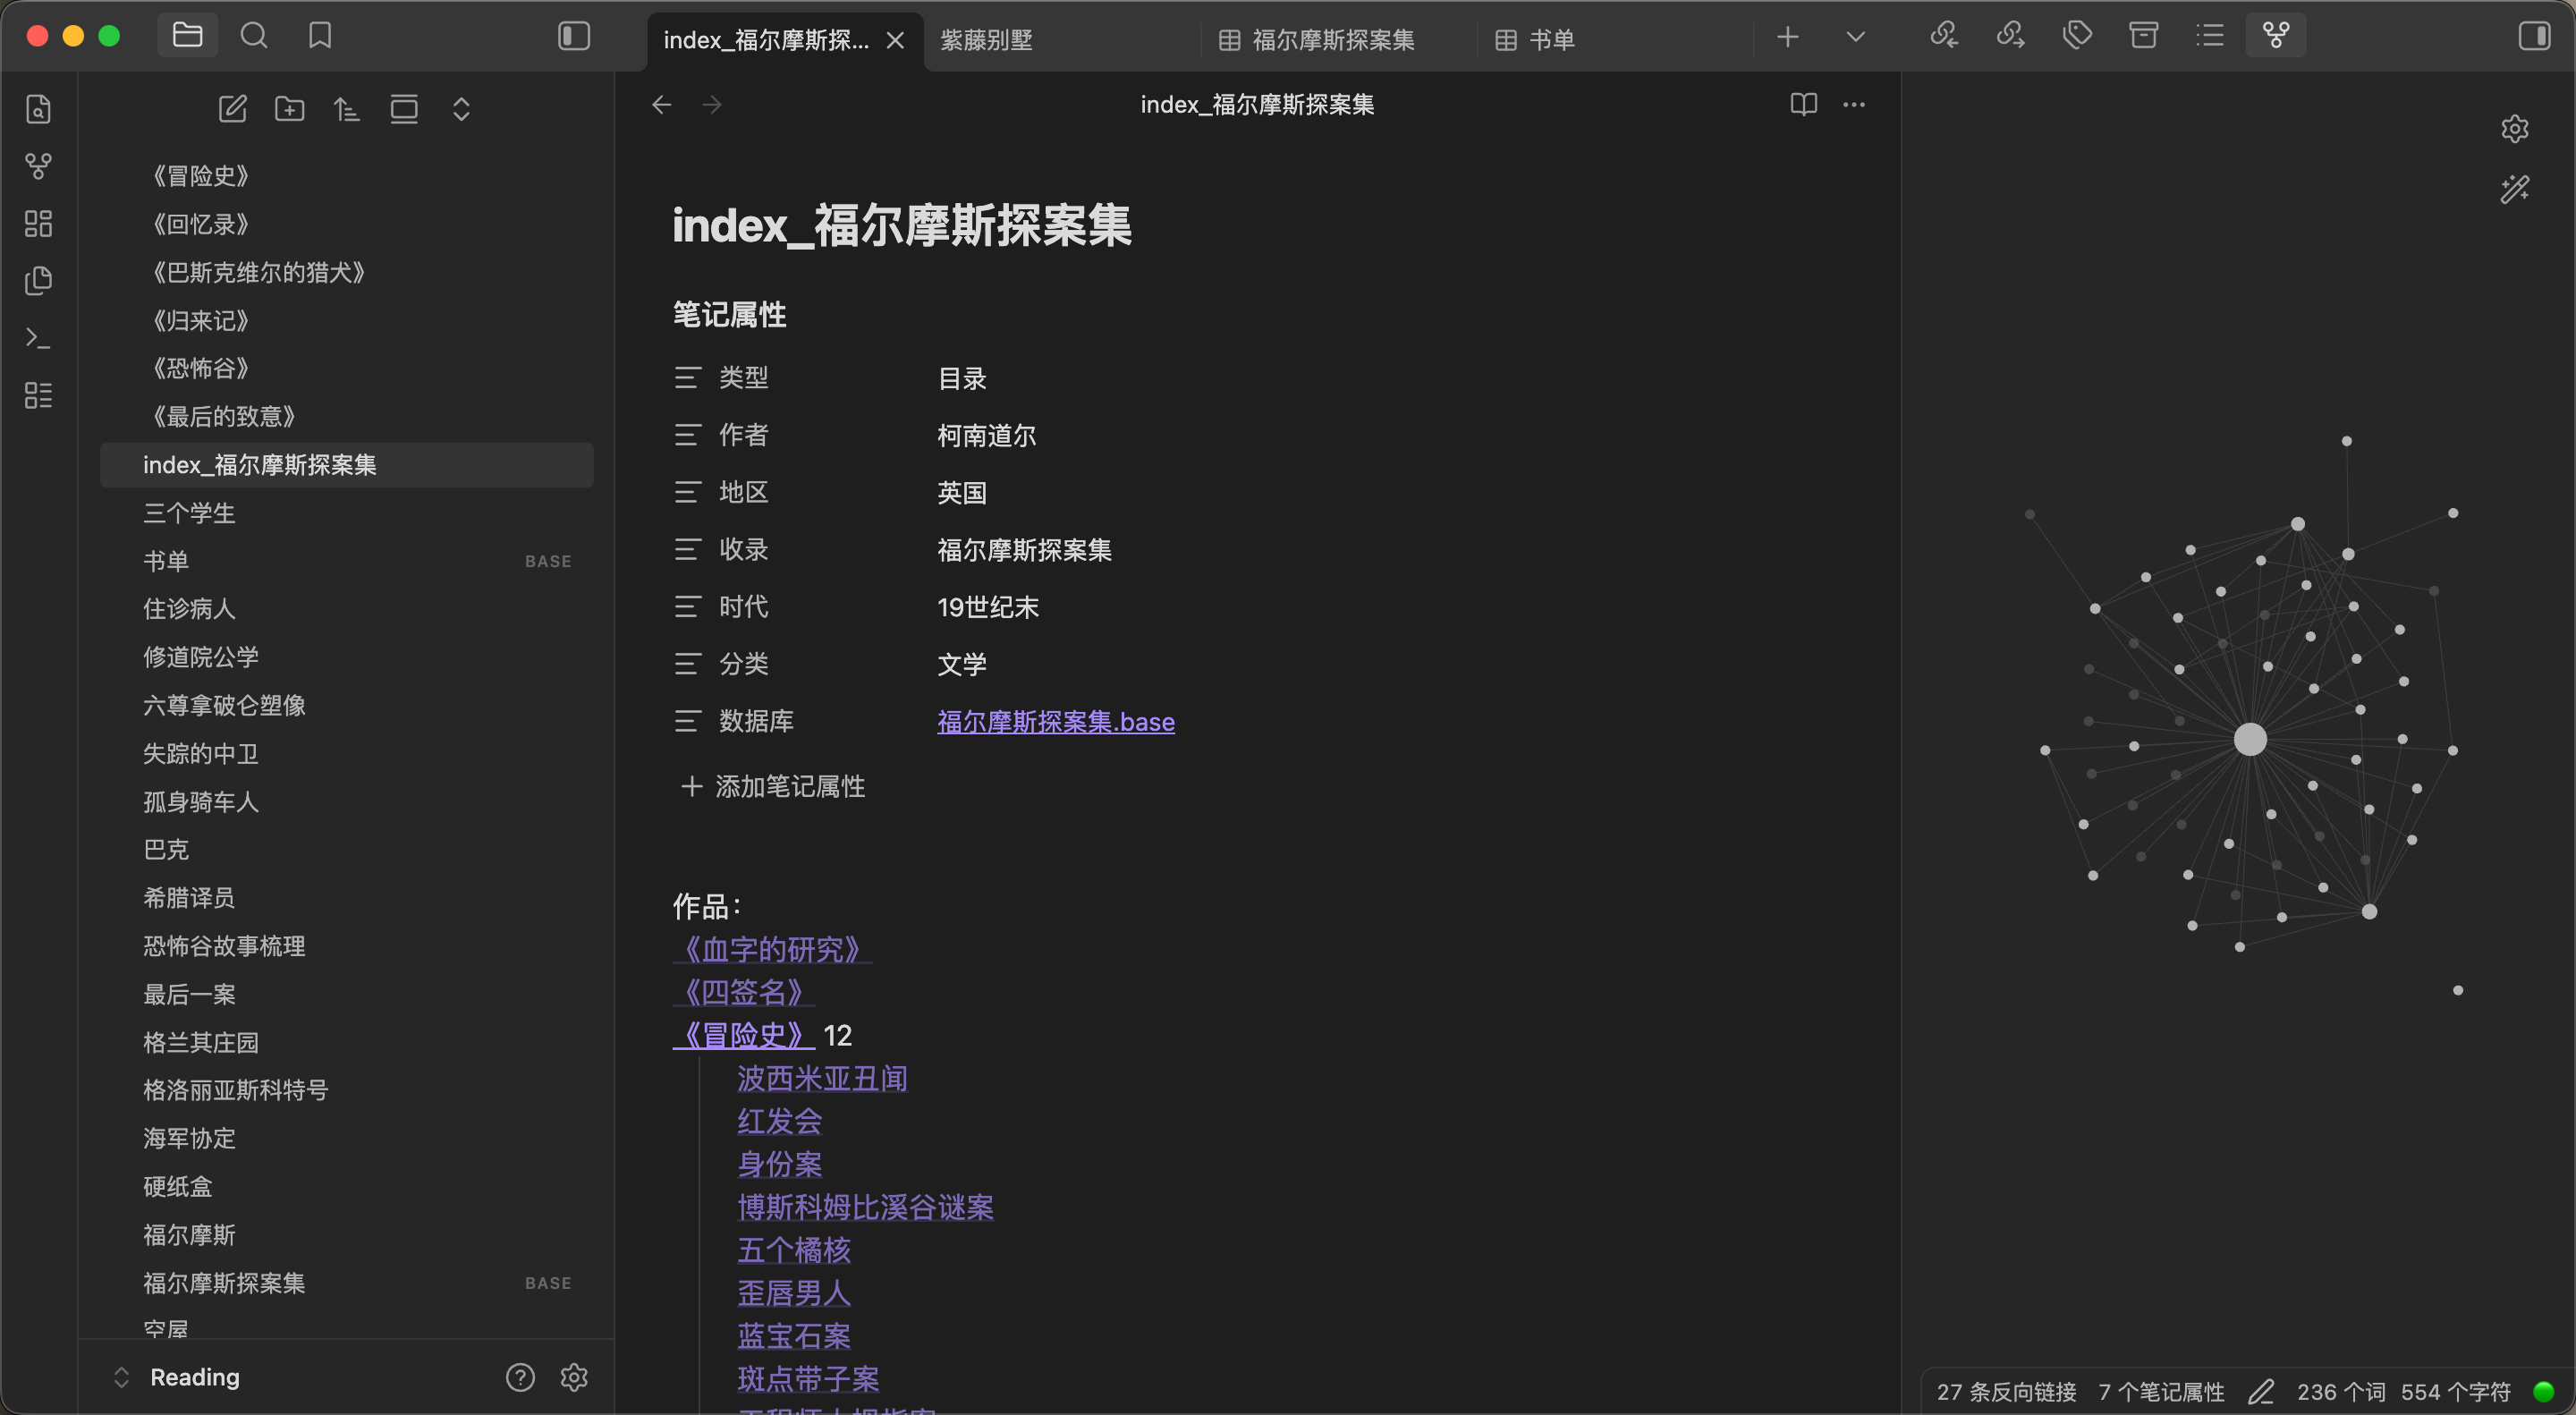Viewport: 2576px width, 1415px height.
Task: Switch to the 福尔摩斯探案集 base tab
Action: [x=1338, y=40]
